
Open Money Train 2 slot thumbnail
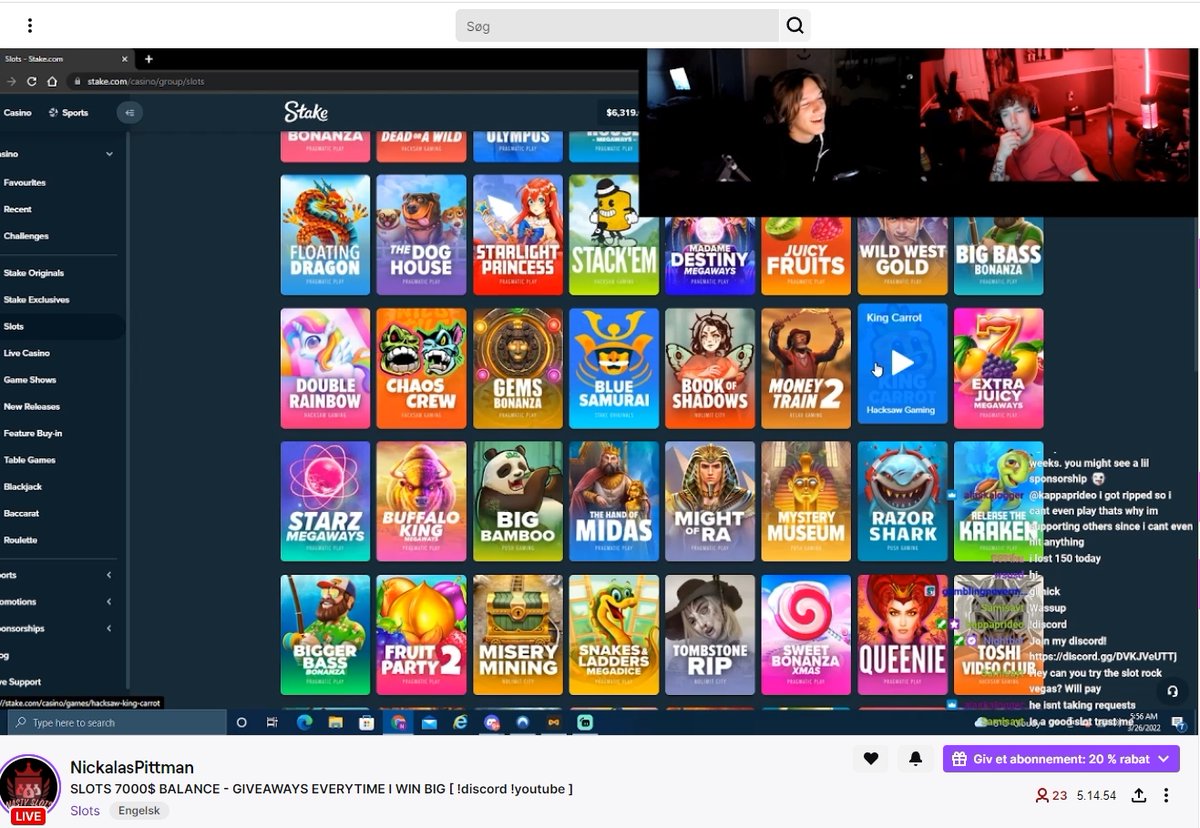pos(806,368)
